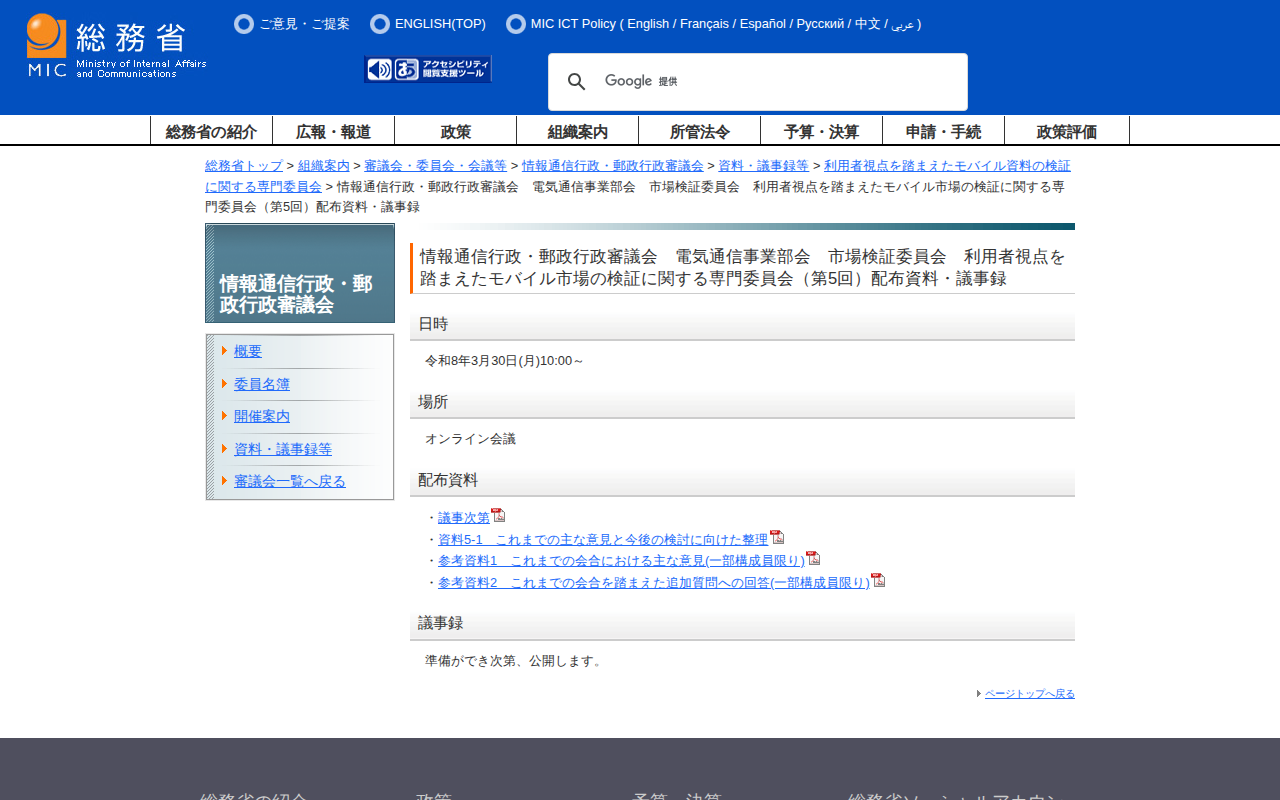Click PDF icon beside 参考資料1 link
Screen dimensions: 1280x800
[x=813, y=558]
